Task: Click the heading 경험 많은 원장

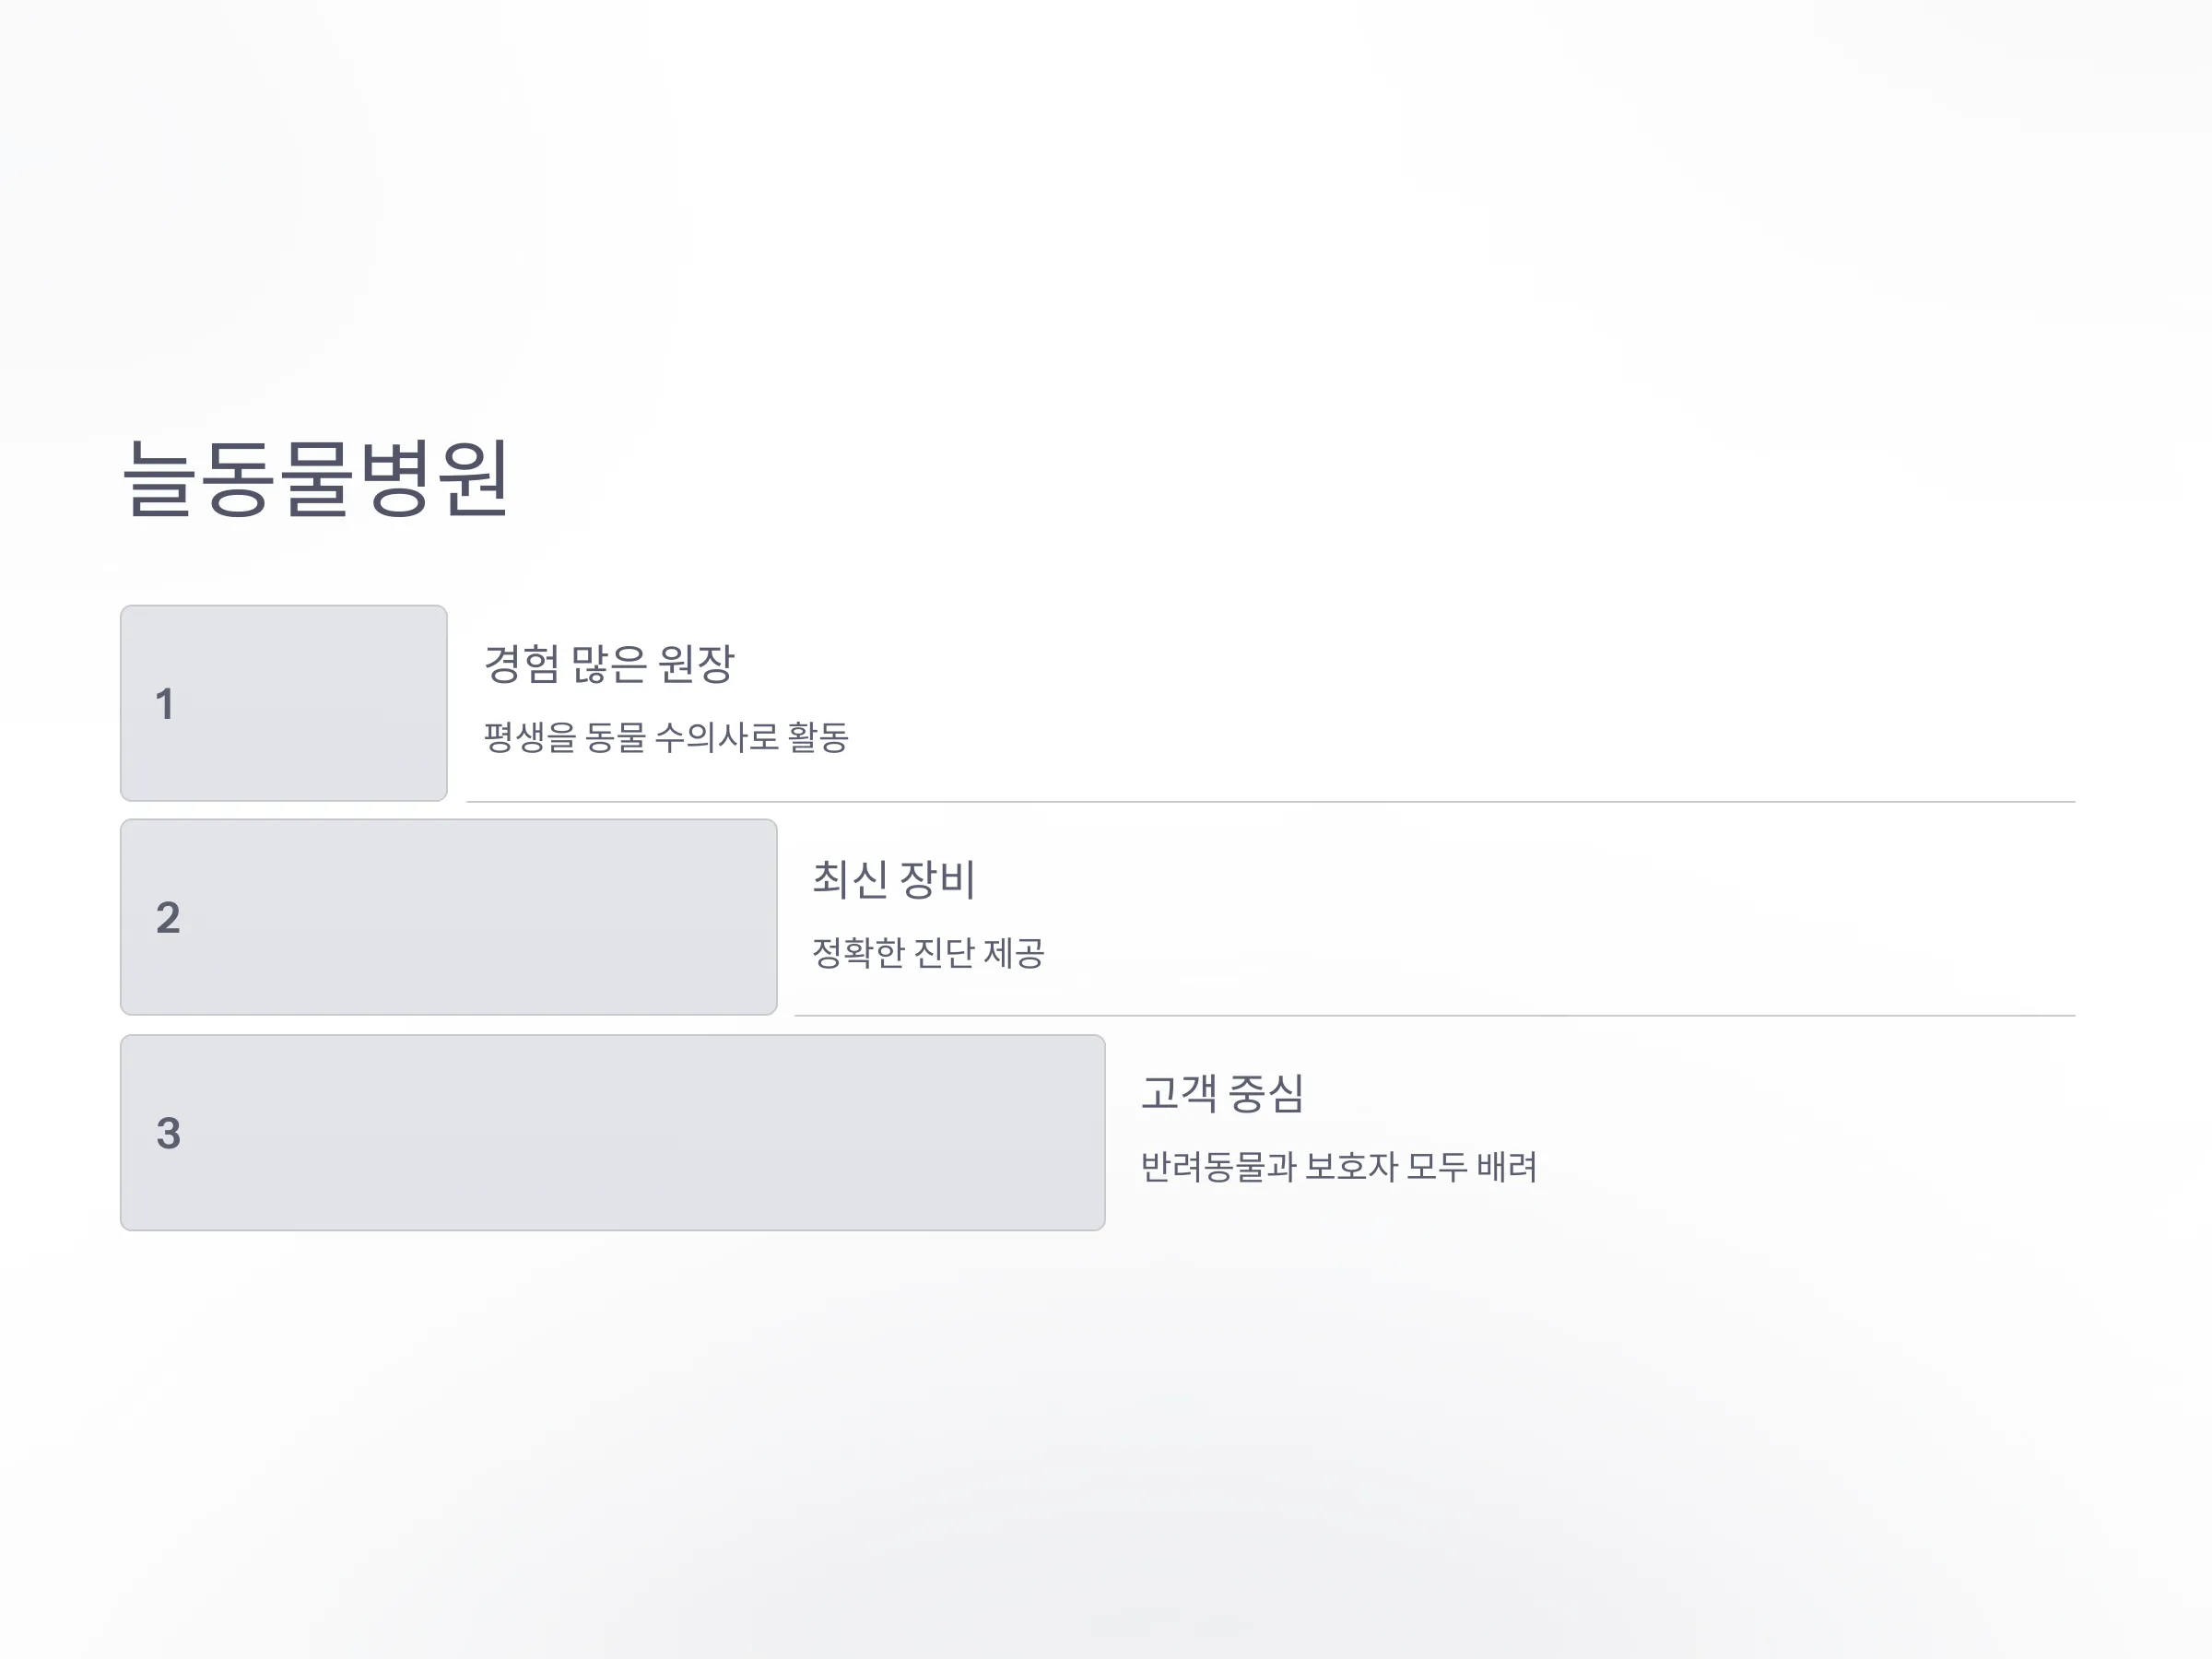Action: [609, 664]
